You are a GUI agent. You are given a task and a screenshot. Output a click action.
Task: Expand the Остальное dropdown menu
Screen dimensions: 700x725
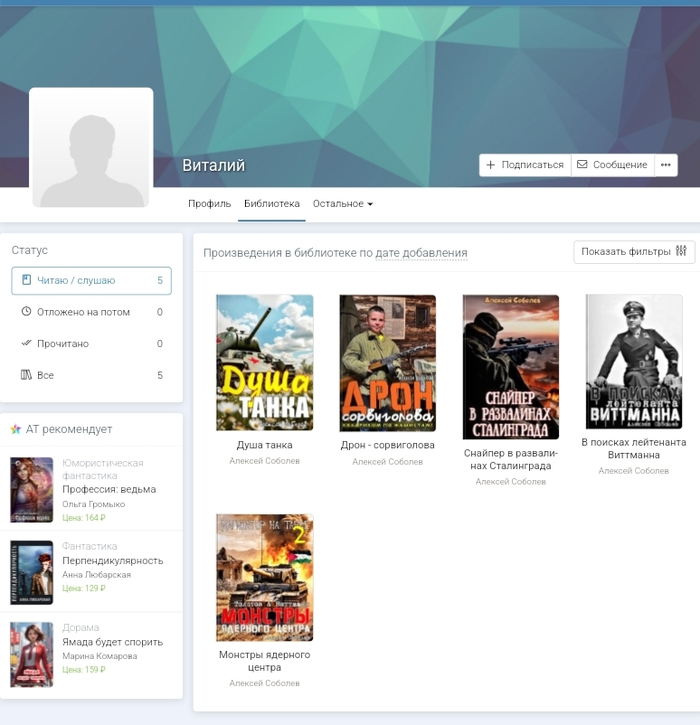[x=342, y=204]
